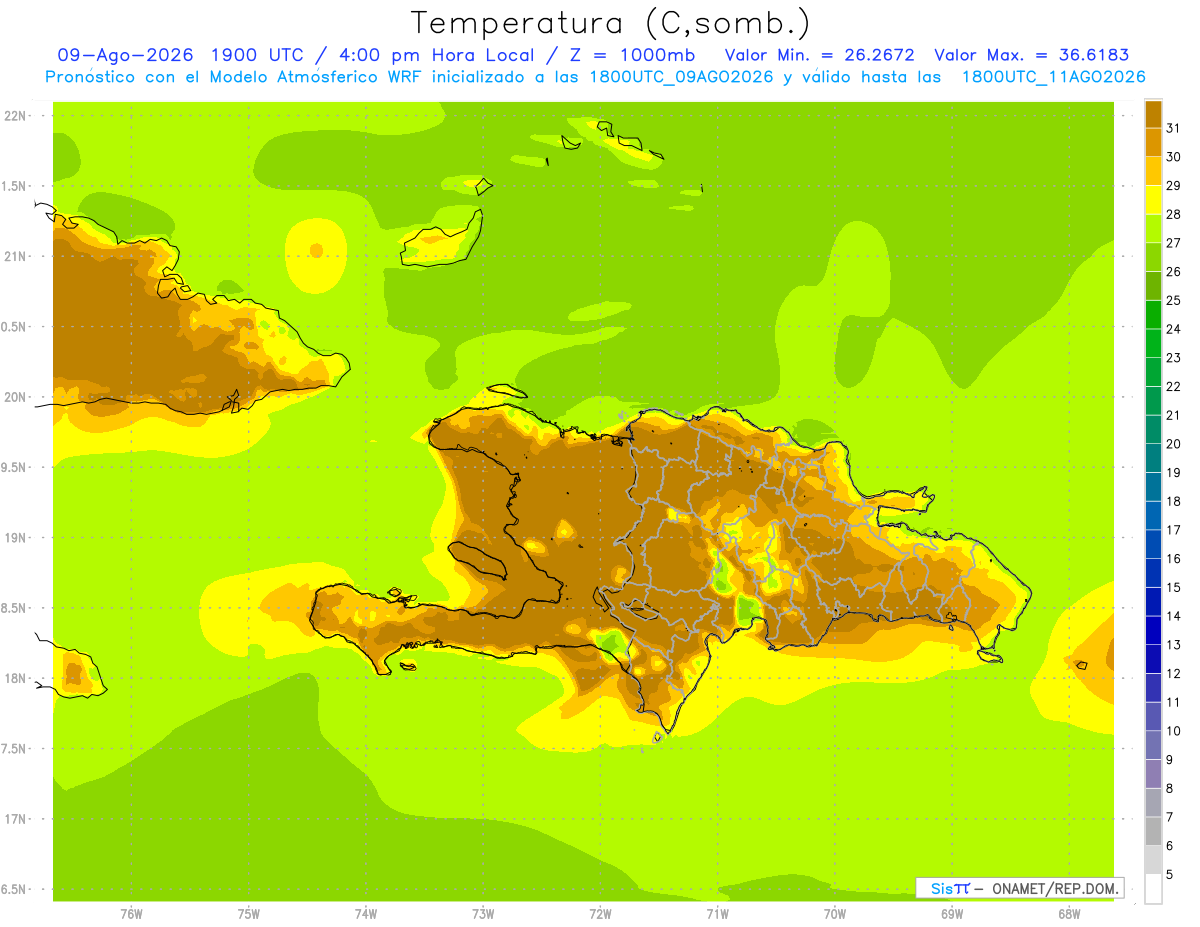Click the yellow swatch between 28 and 29

(x=1153, y=200)
